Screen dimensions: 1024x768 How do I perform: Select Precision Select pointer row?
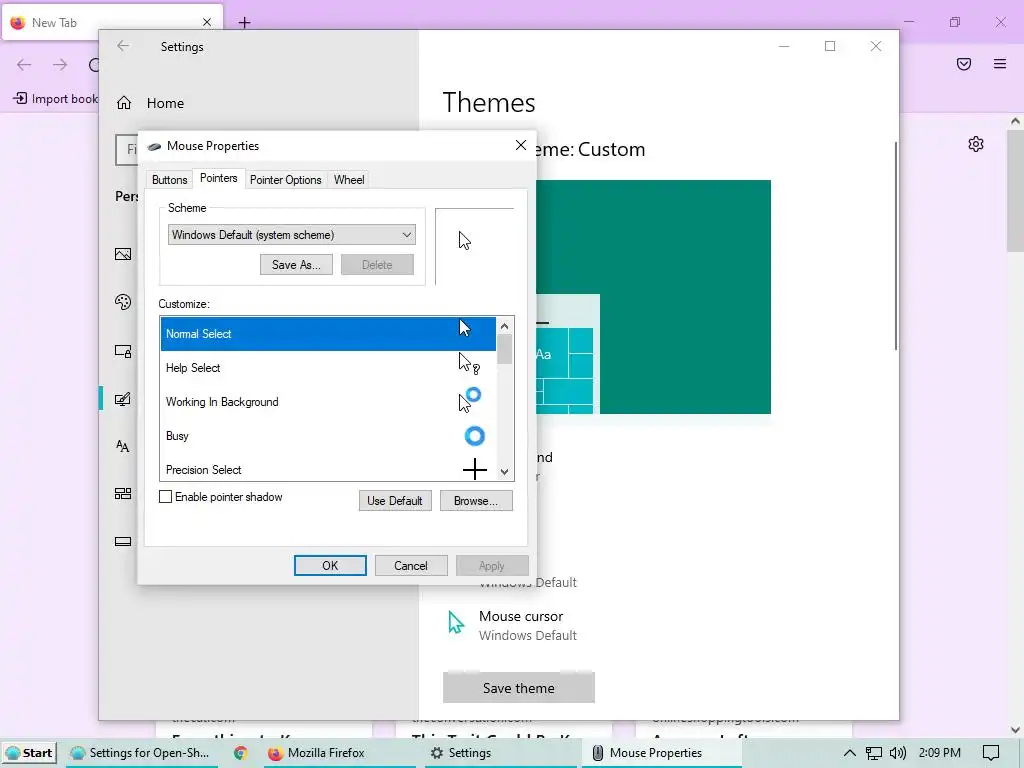[x=328, y=468]
